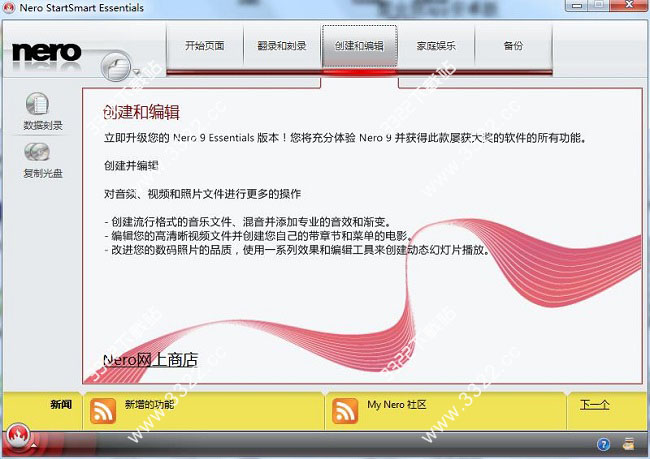Switch to the 翻录和刻录 tab
Screen dimensions: 650x459
coord(282,46)
